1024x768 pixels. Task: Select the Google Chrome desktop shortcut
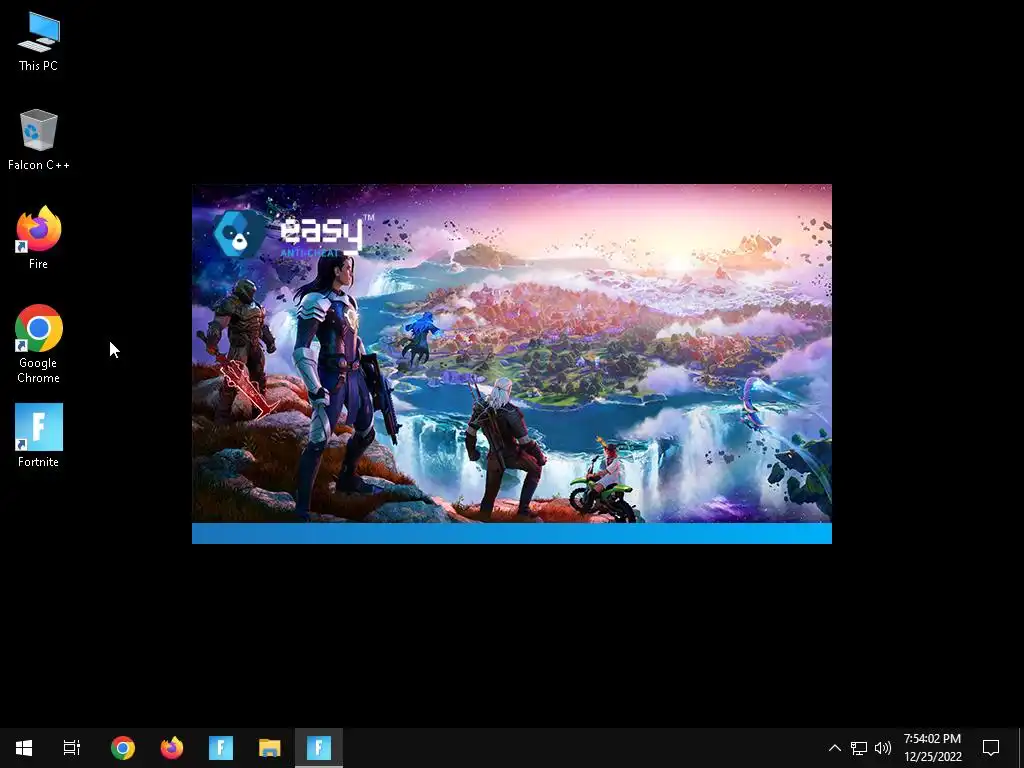click(x=39, y=344)
